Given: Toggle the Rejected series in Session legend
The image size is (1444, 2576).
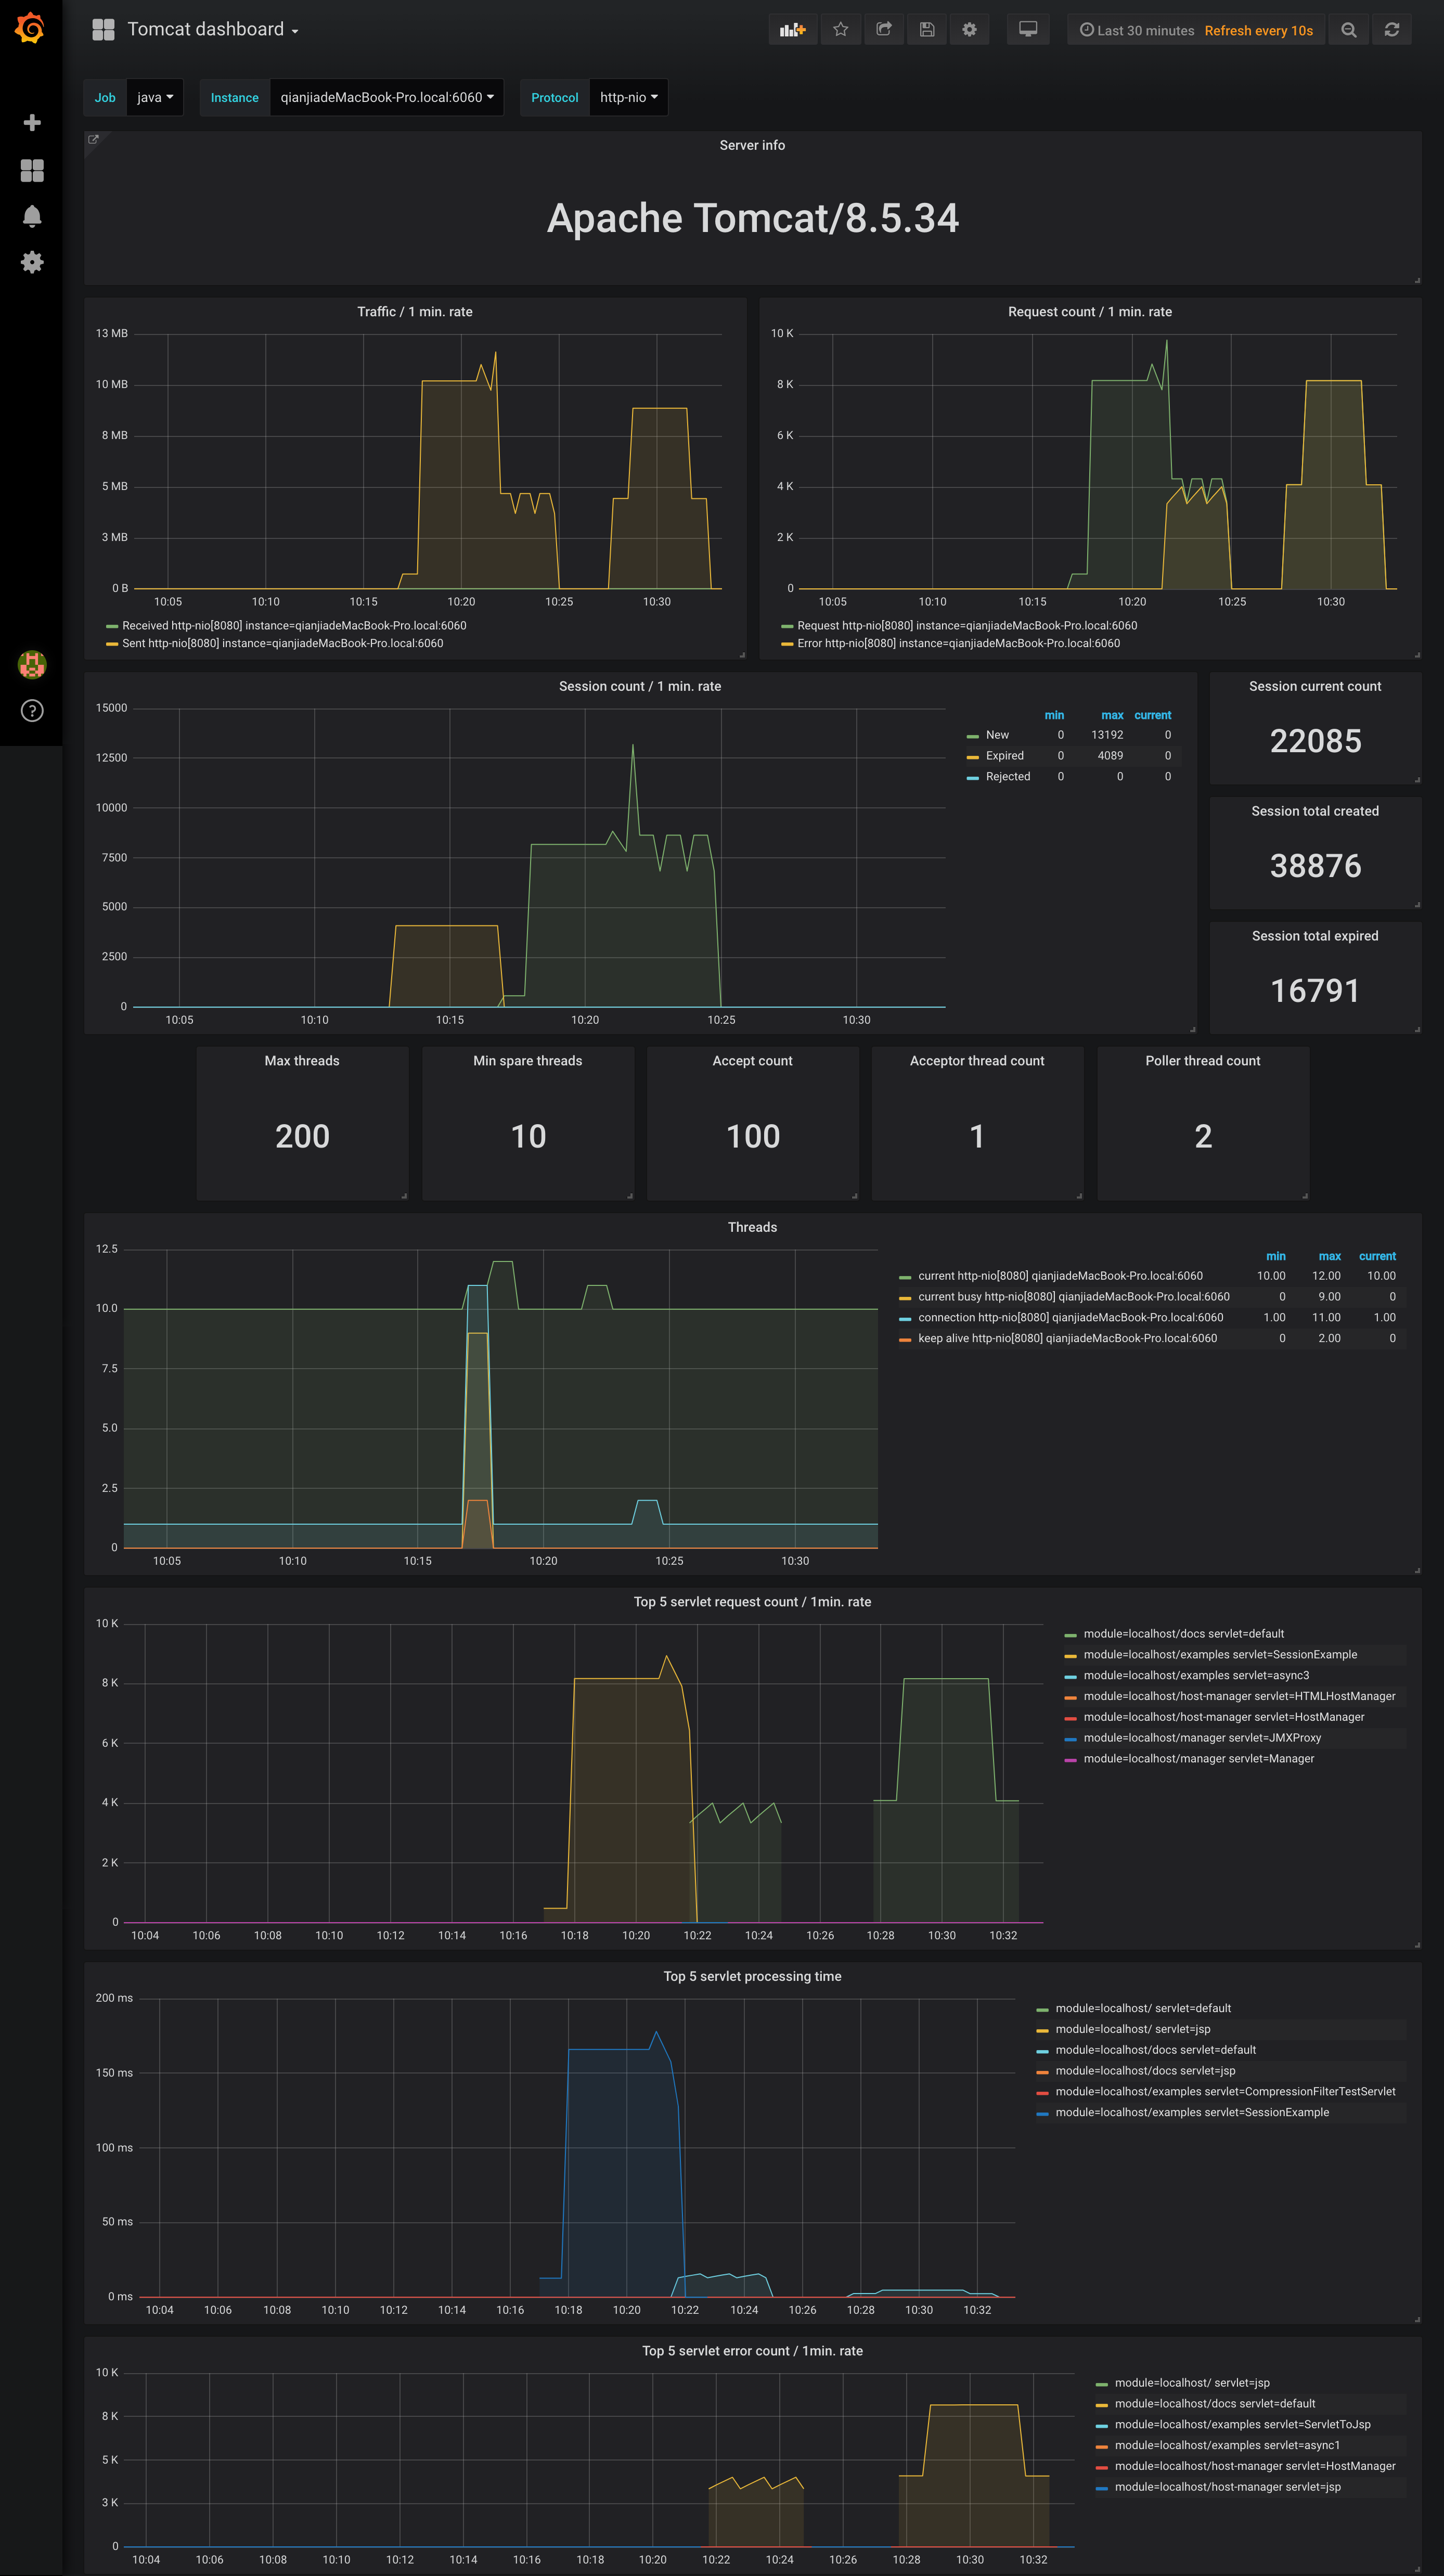Looking at the screenshot, I should tap(1007, 777).
